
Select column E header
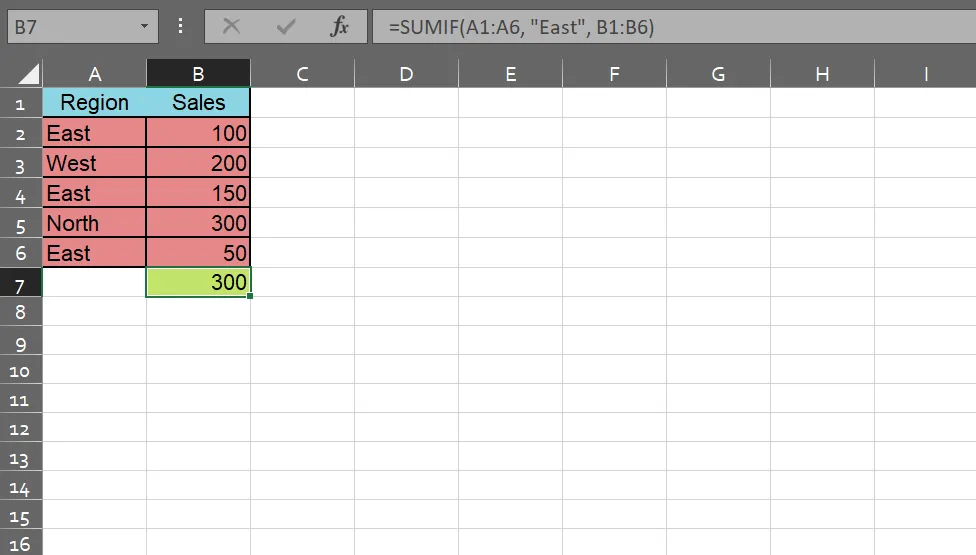pos(510,73)
